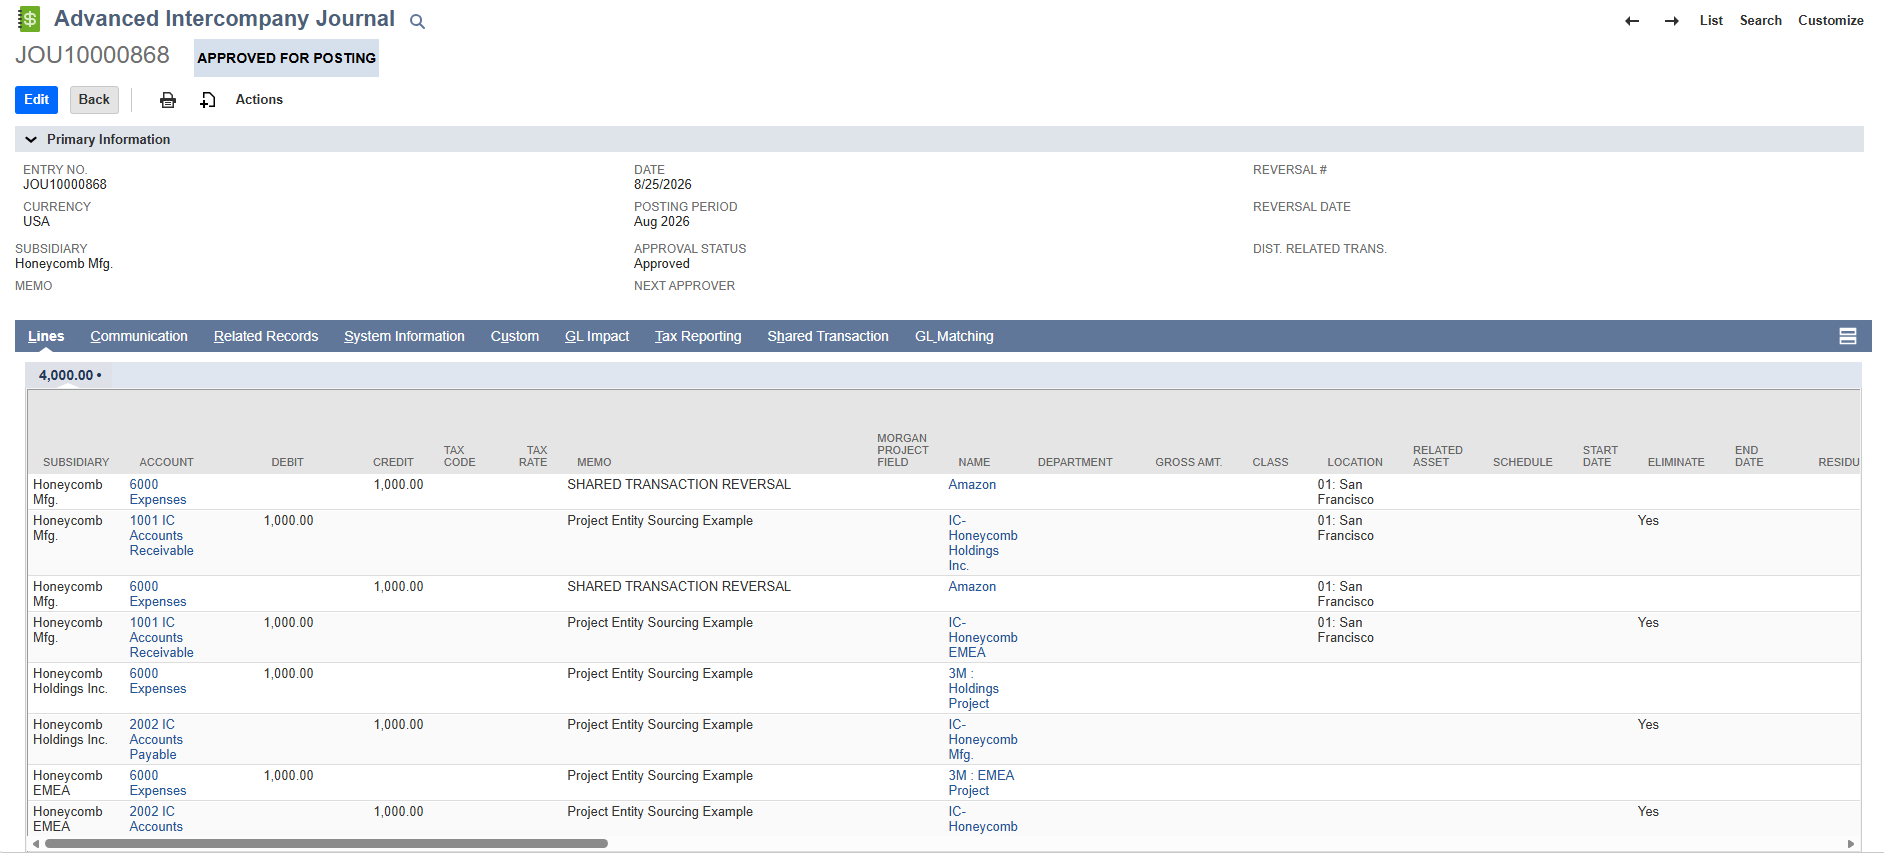Print this journal using the printer icon

[x=168, y=100]
